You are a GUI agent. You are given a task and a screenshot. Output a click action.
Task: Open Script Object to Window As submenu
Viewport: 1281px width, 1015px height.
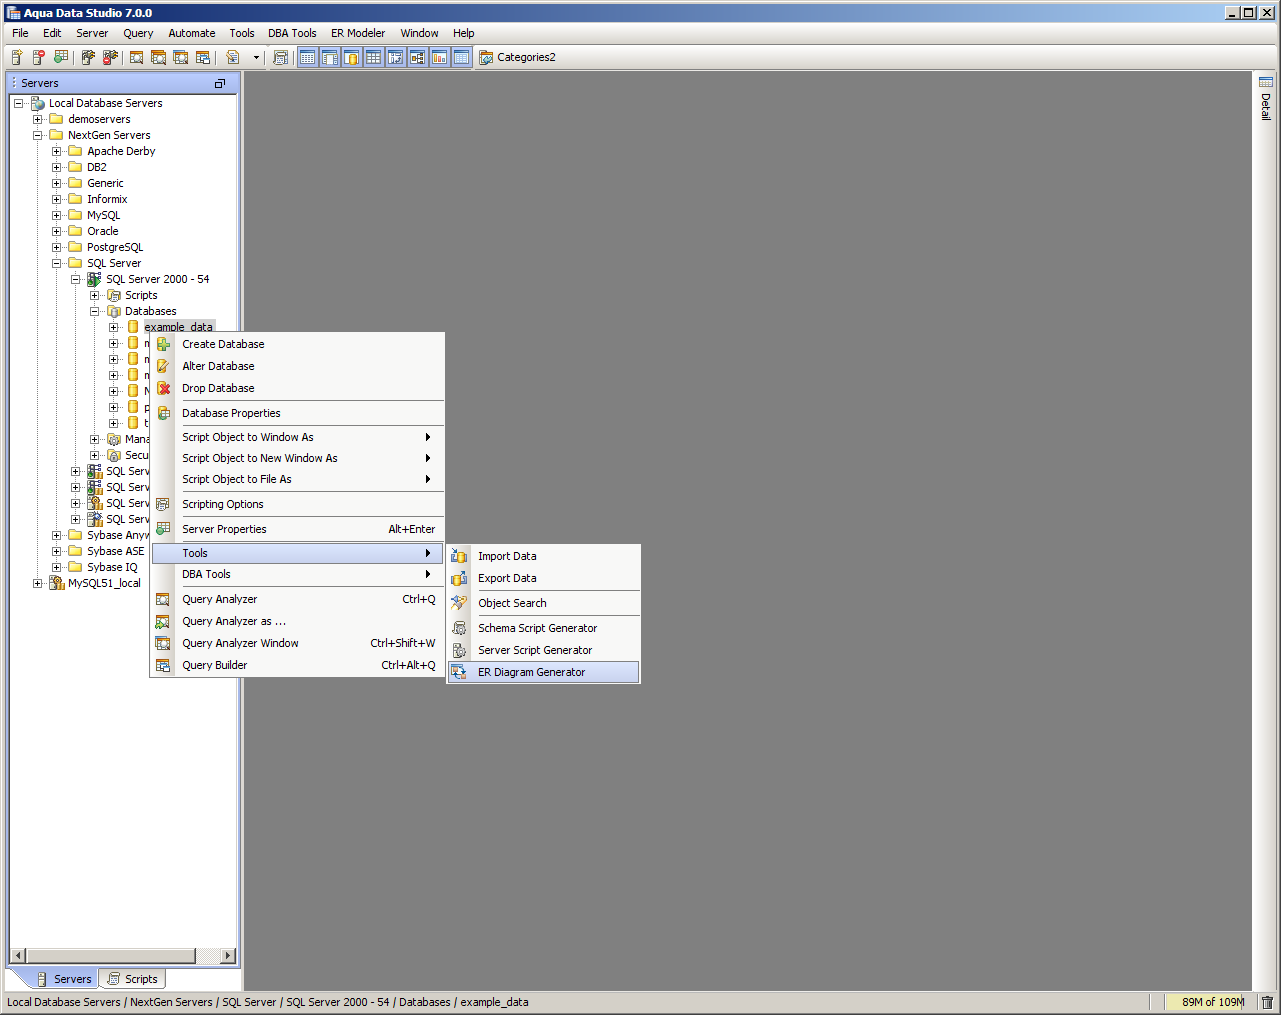(297, 437)
